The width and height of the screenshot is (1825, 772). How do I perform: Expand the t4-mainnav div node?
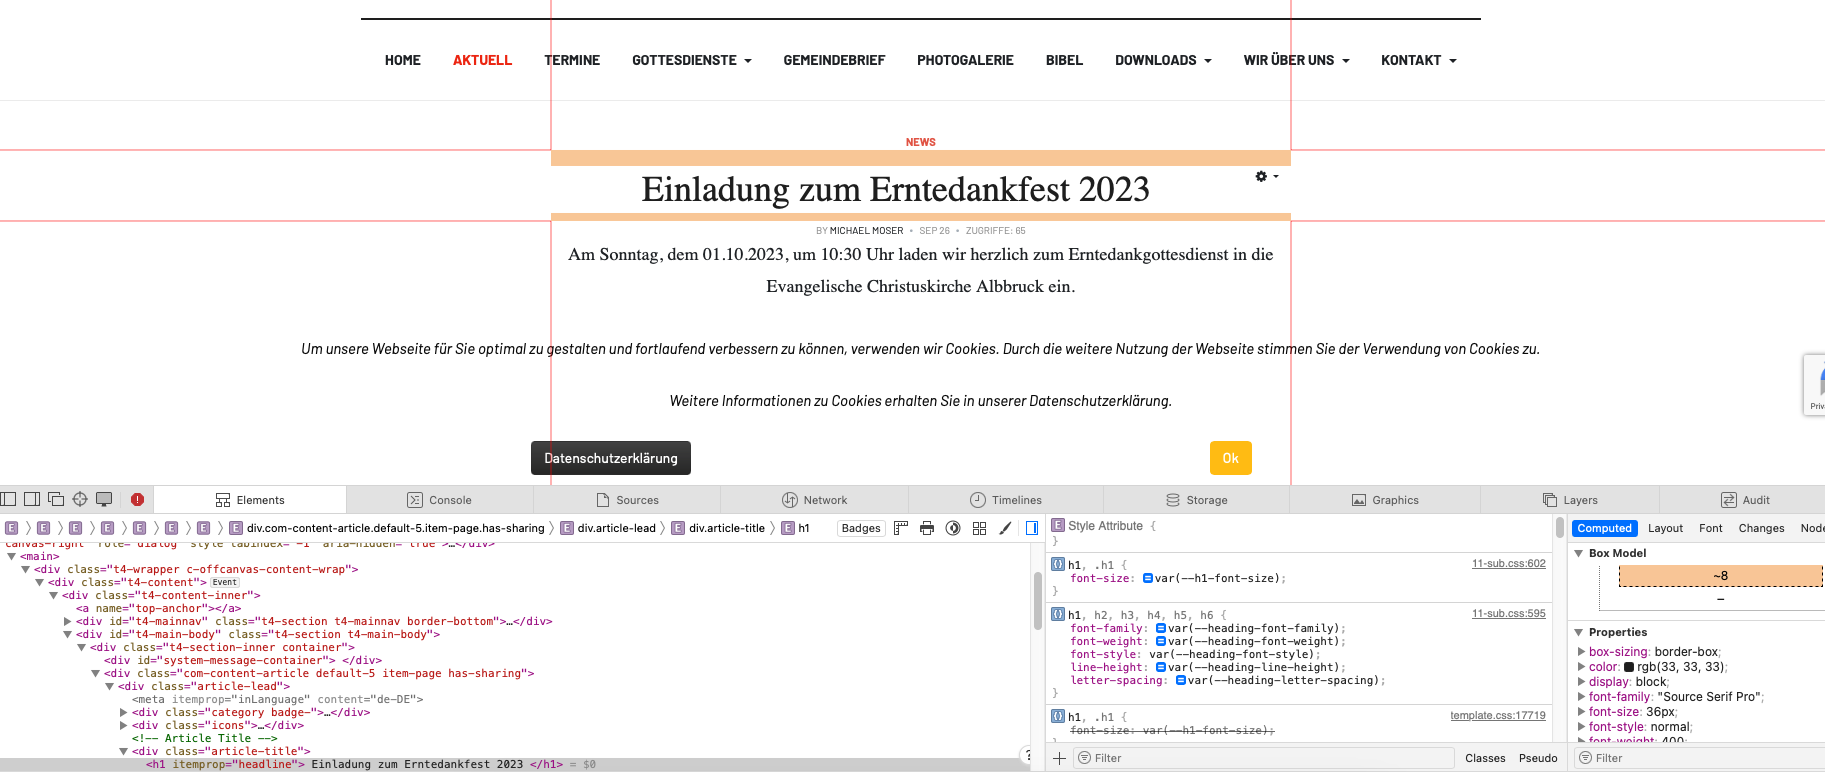[x=68, y=622]
